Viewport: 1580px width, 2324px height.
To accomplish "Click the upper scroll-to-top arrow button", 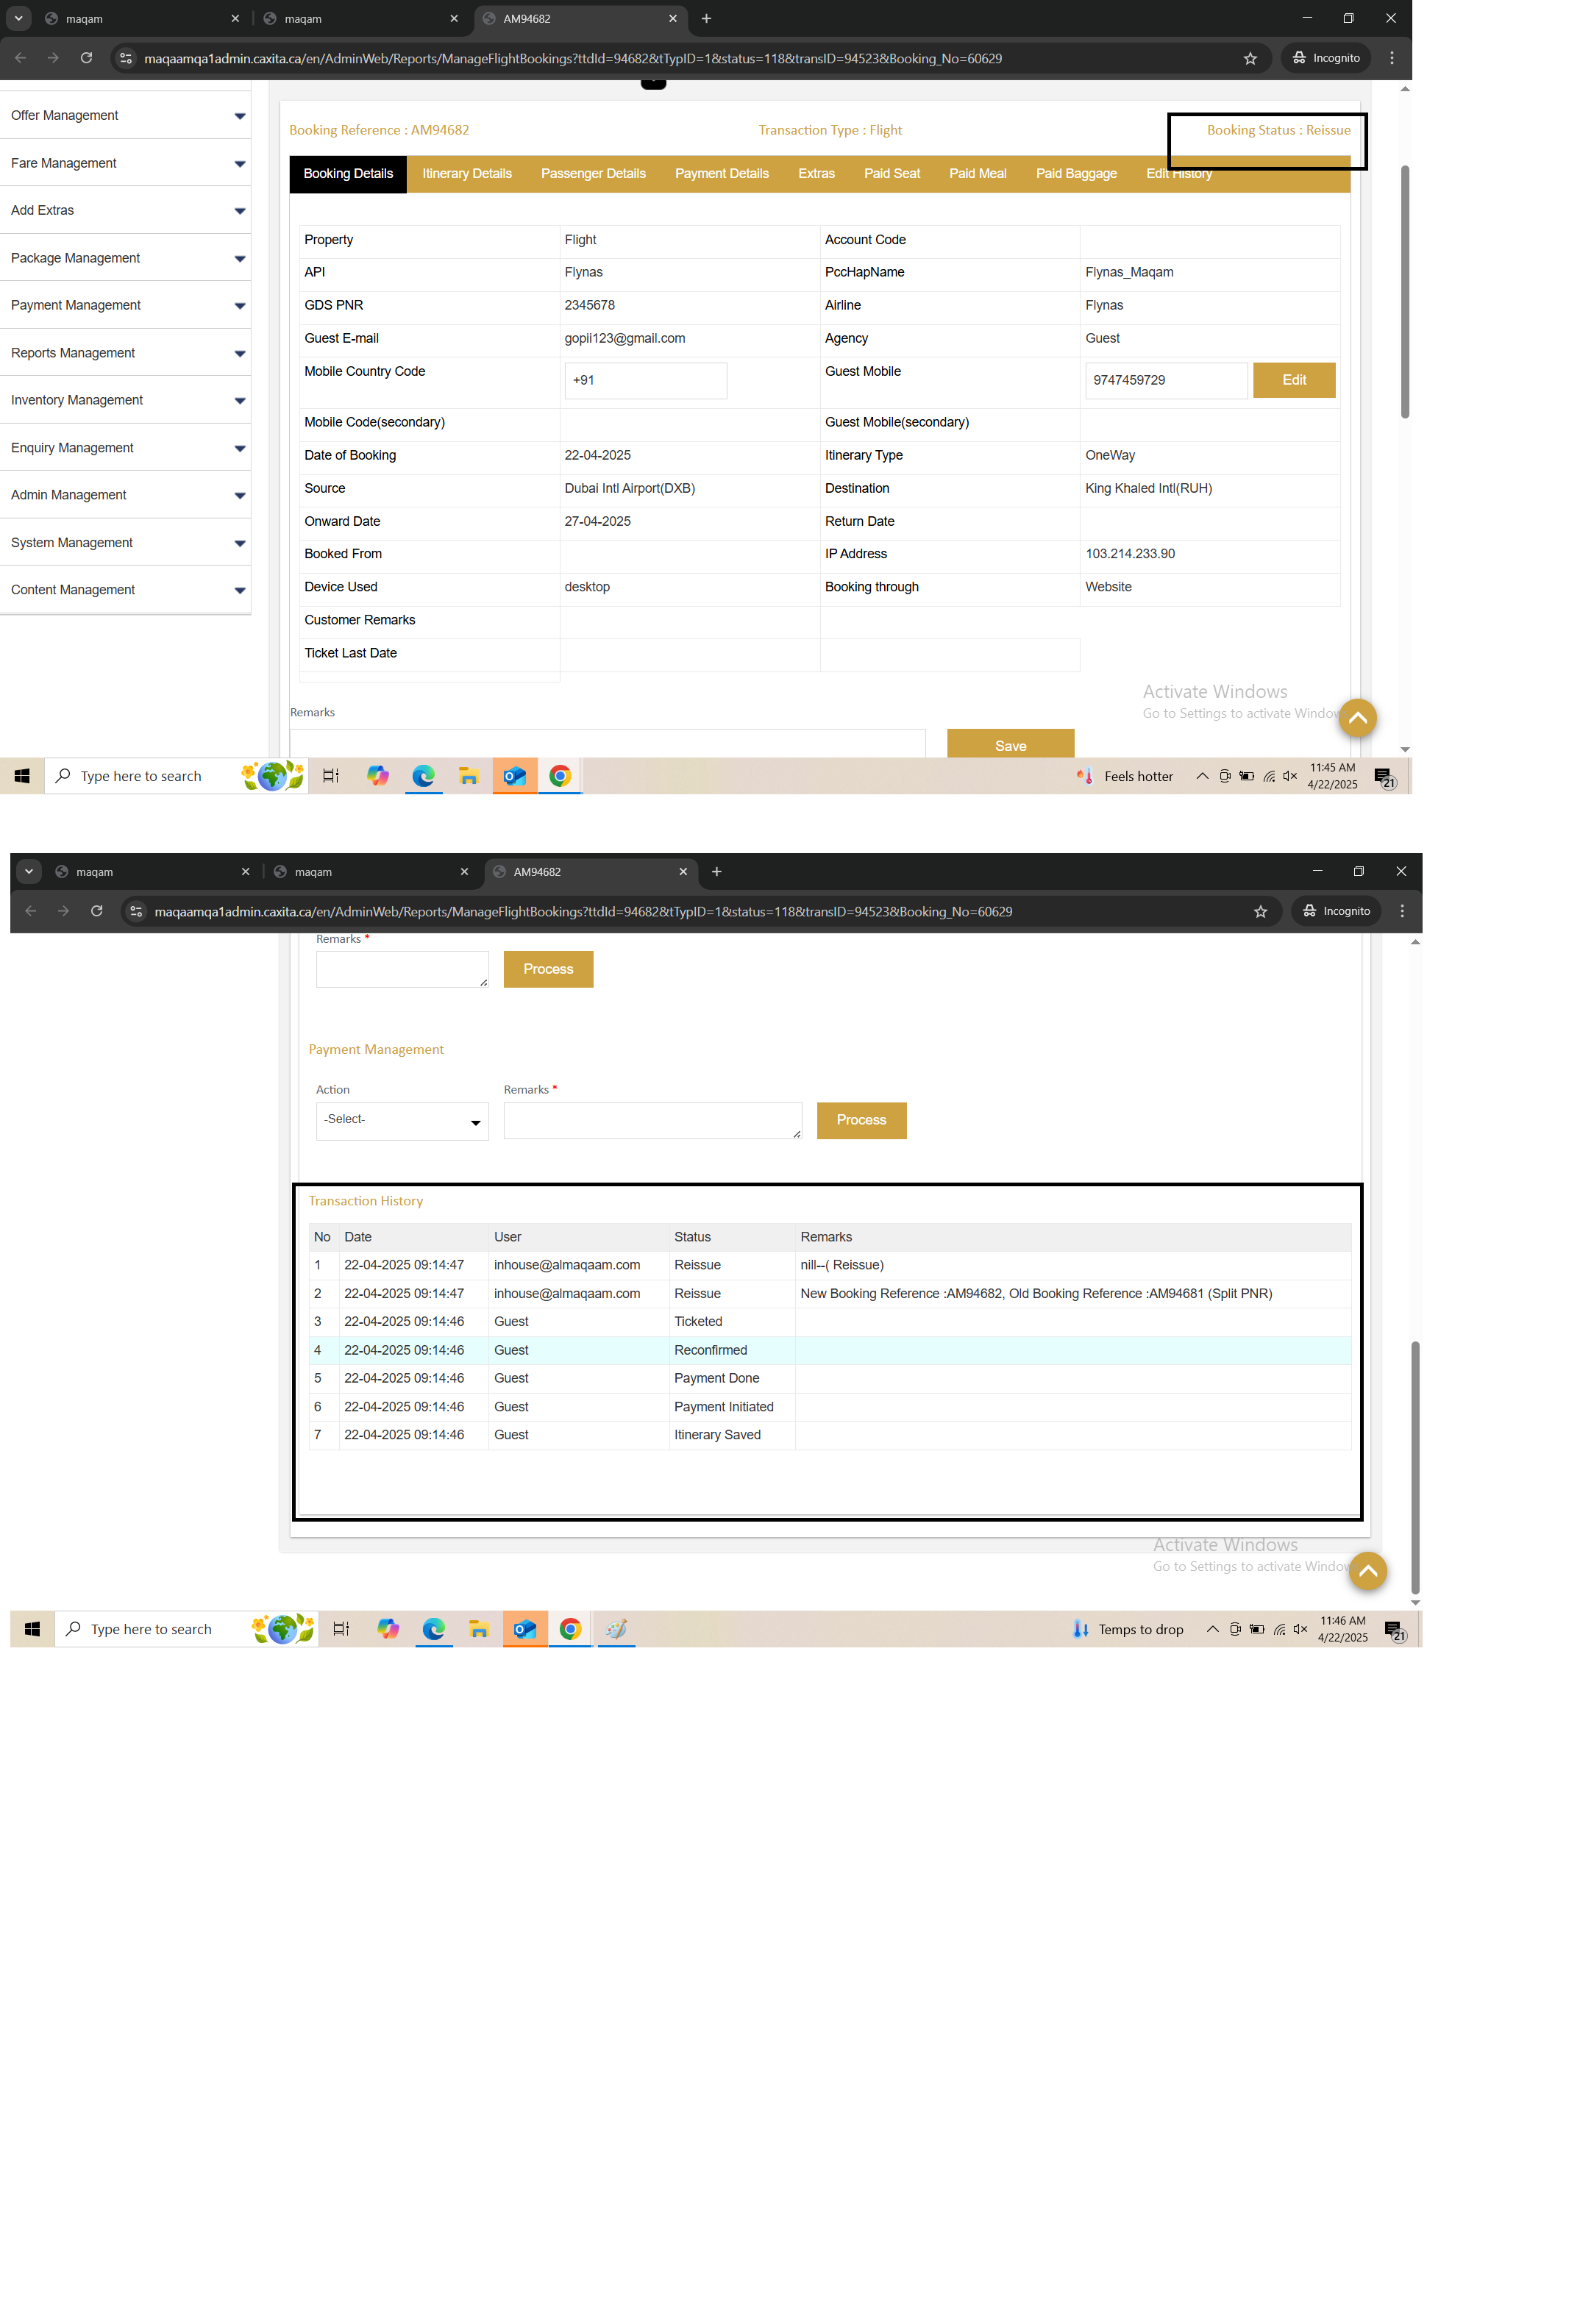I will click(x=1357, y=718).
